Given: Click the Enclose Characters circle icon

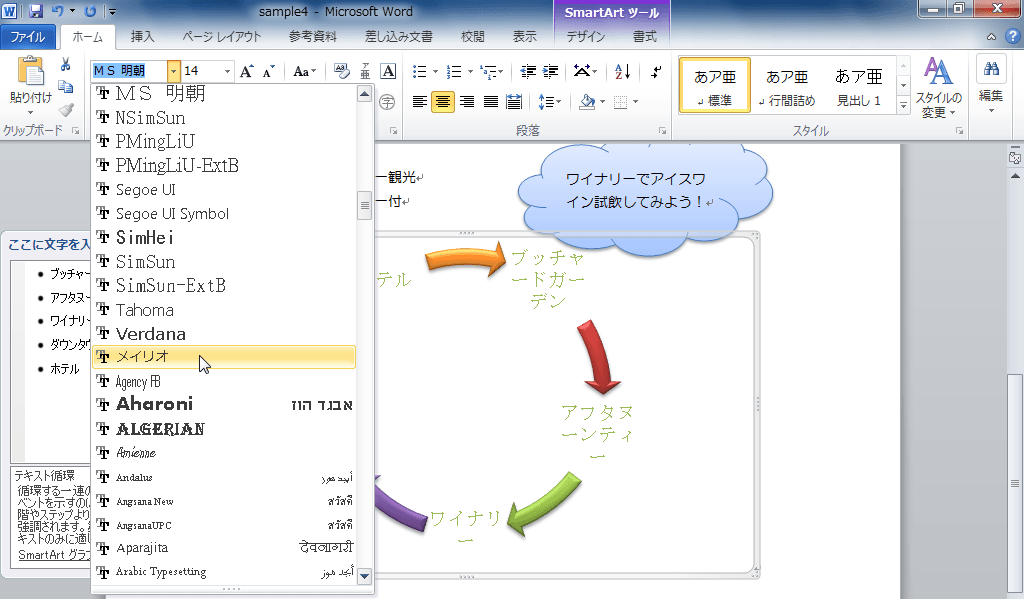Looking at the screenshot, I should tap(387, 102).
